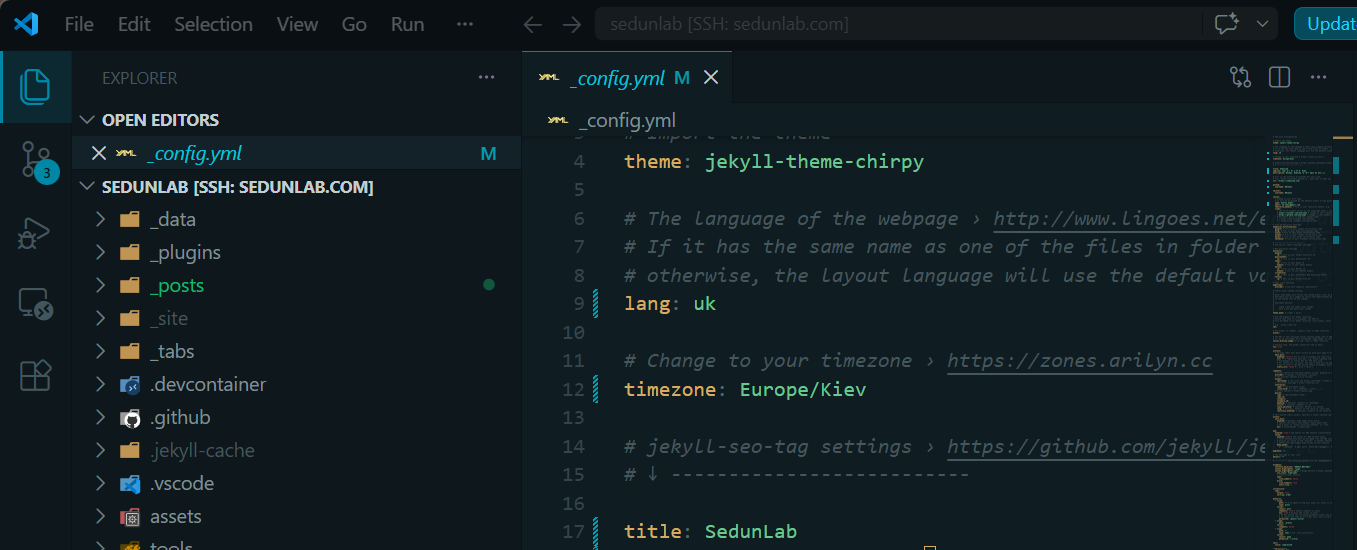Expand the .jekyll-cache folder
The height and width of the screenshot is (550, 1357).
[100, 450]
